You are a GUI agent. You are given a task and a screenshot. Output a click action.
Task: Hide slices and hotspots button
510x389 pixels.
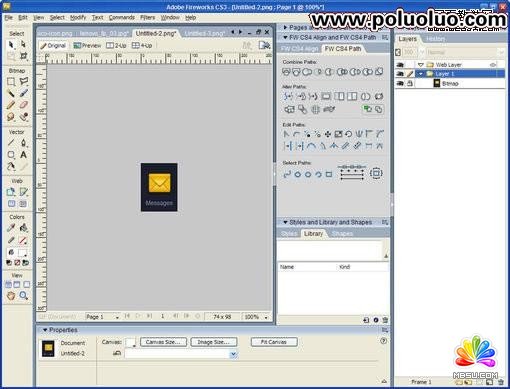(12, 204)
